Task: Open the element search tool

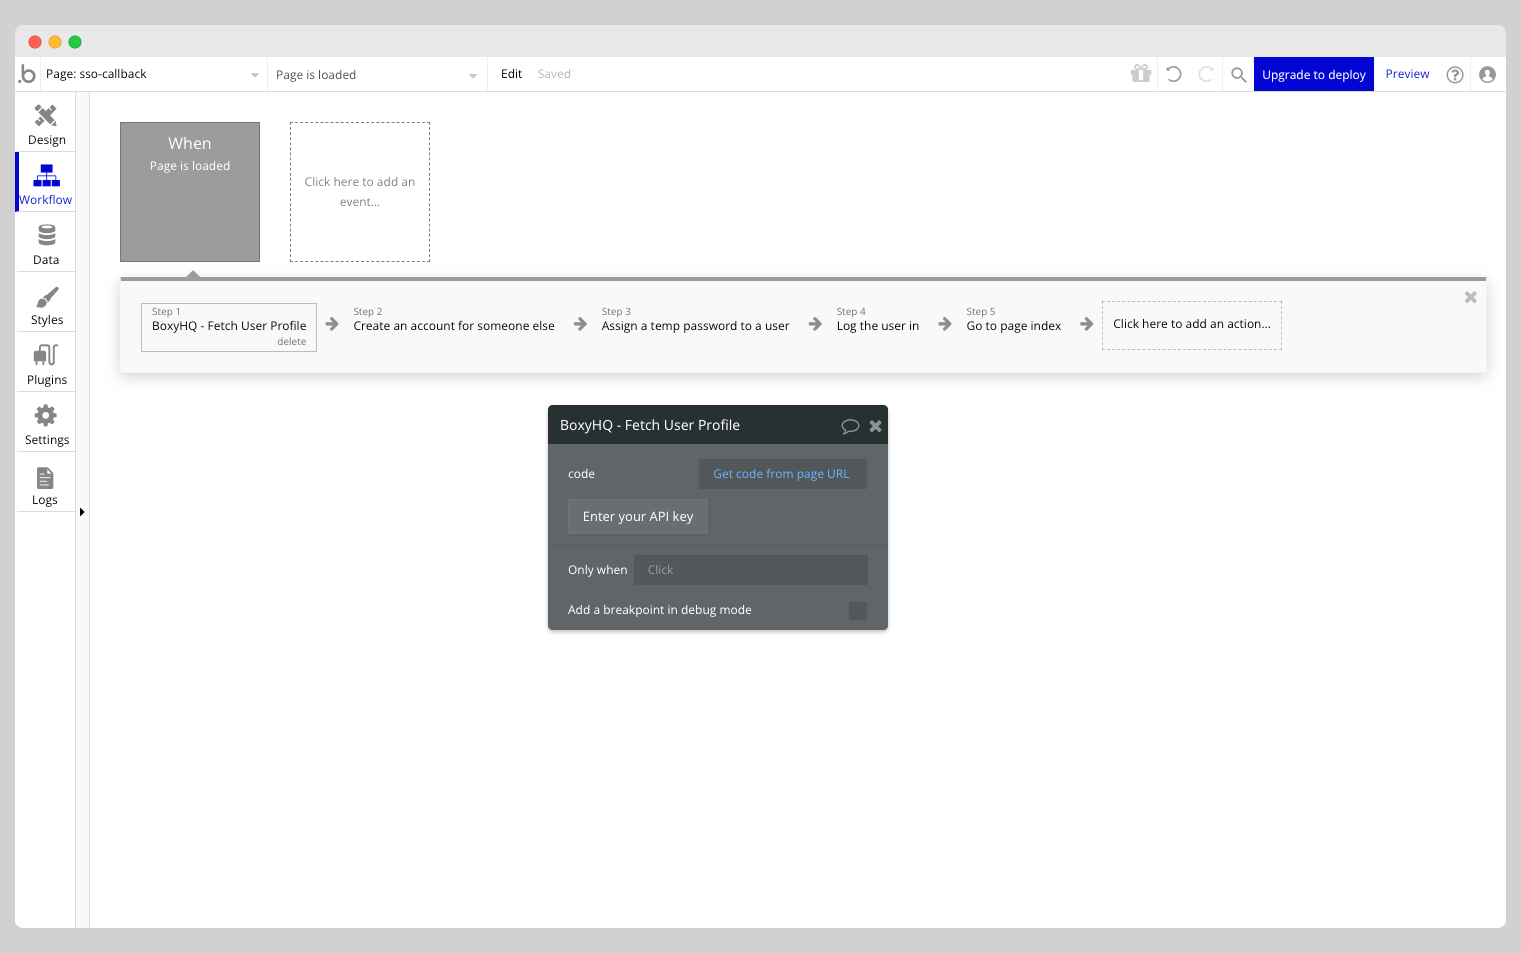Action: (1238, 73)
